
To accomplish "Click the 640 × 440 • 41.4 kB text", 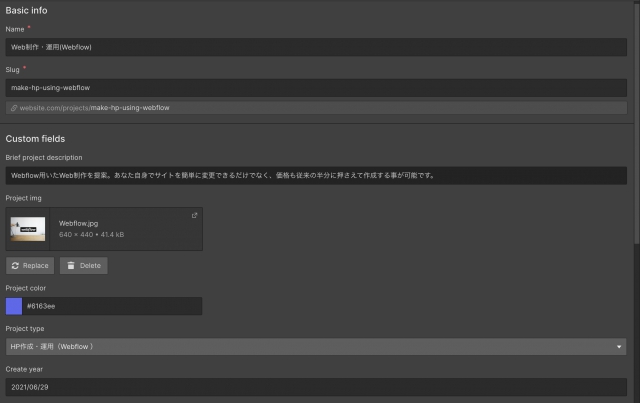I will pos(91,234).
